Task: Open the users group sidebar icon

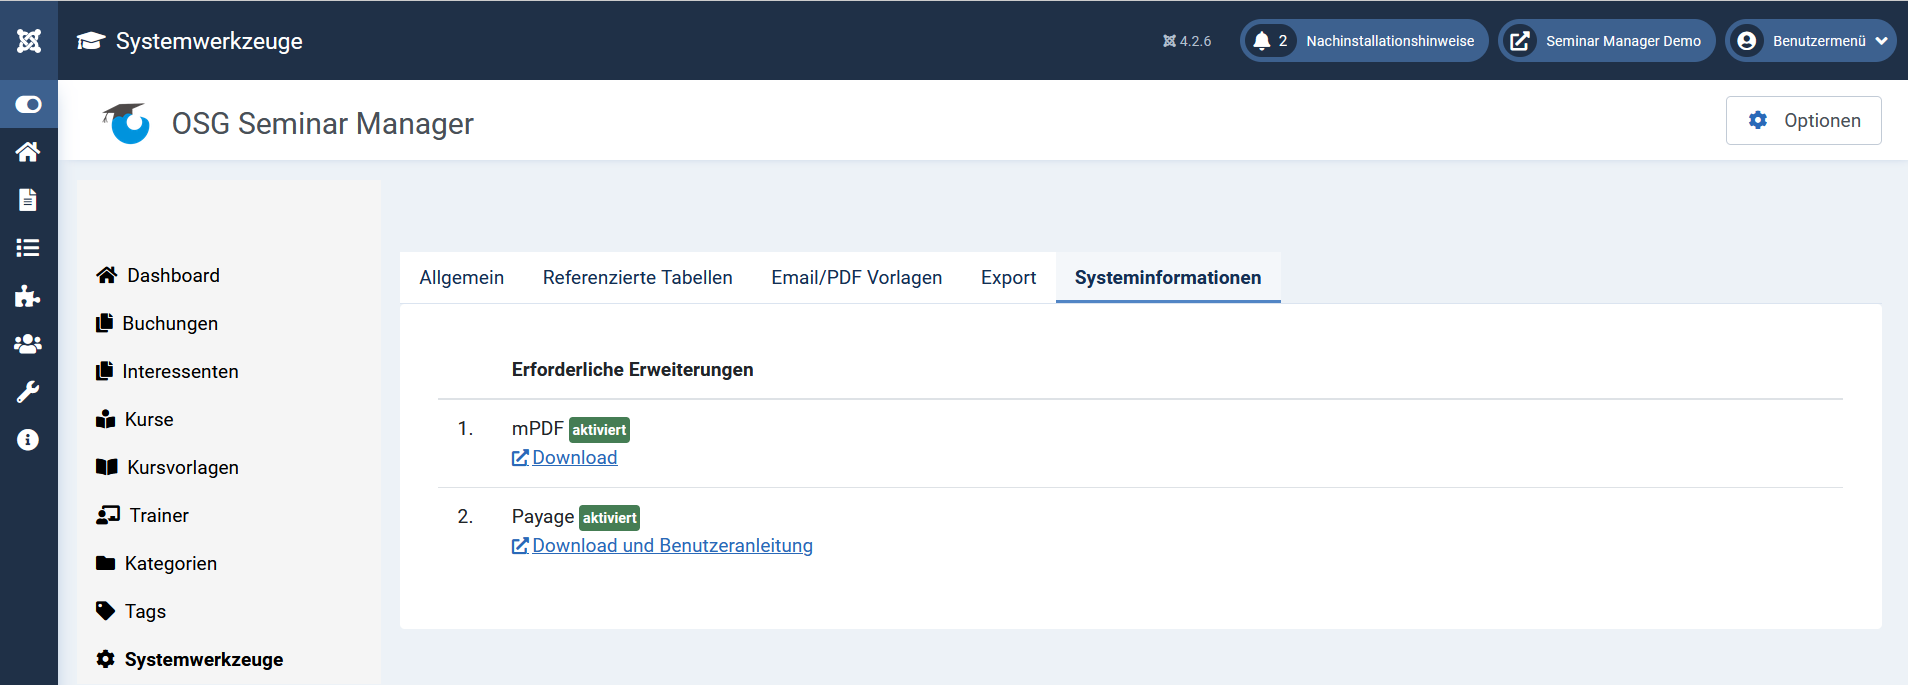Action: pos(28,344)
